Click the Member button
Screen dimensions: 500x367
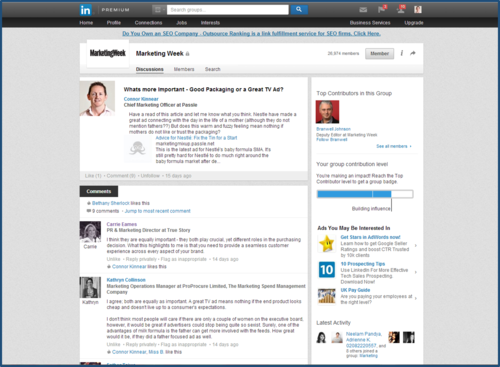379,53
